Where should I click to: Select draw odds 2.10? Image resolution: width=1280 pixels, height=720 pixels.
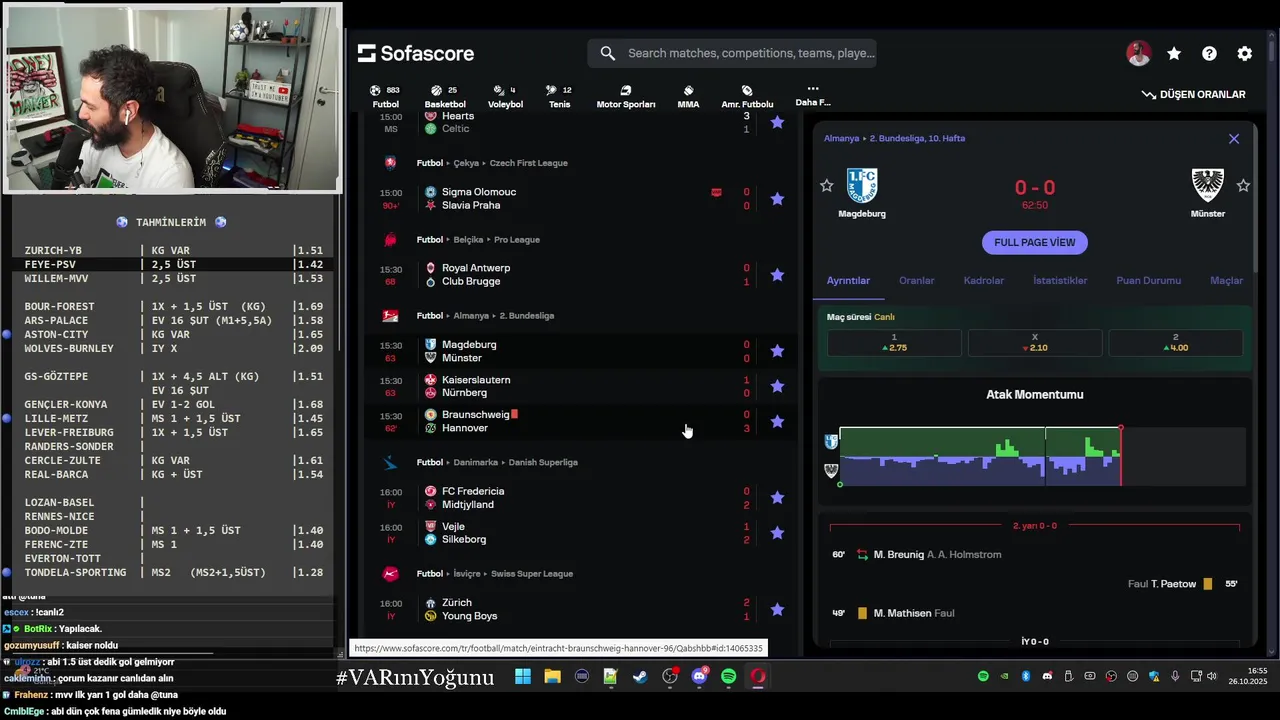(1035, 343)
